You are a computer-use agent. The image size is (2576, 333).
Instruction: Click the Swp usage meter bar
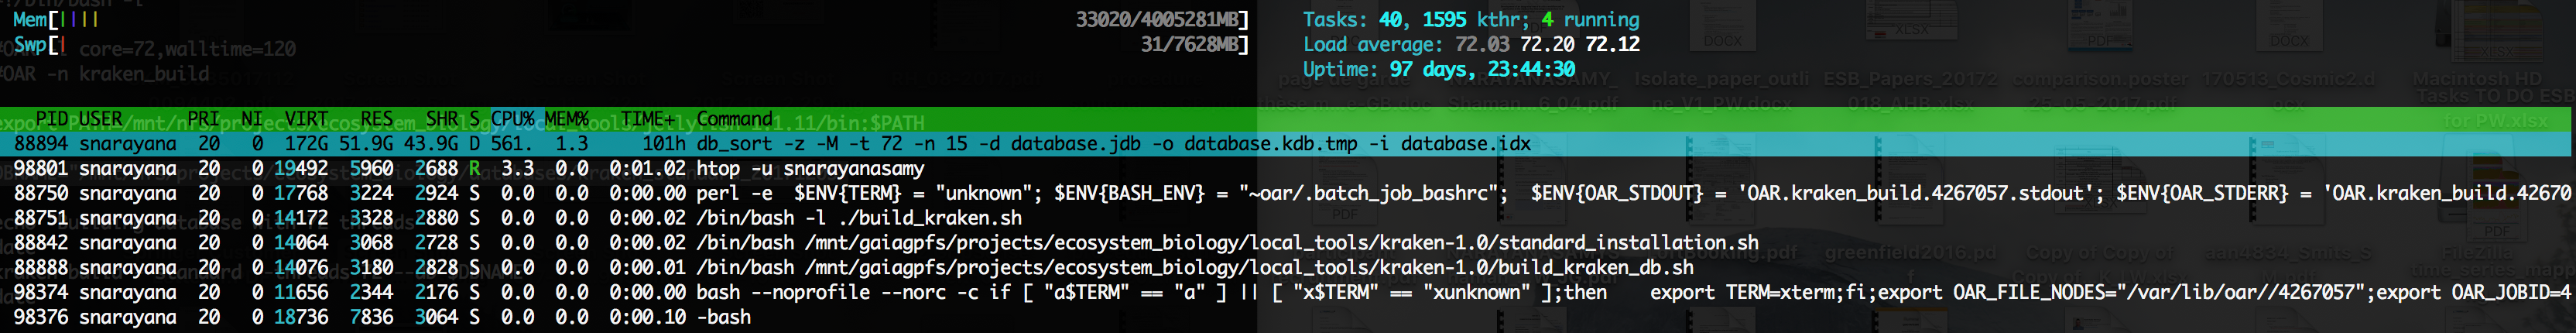[631, 44]
